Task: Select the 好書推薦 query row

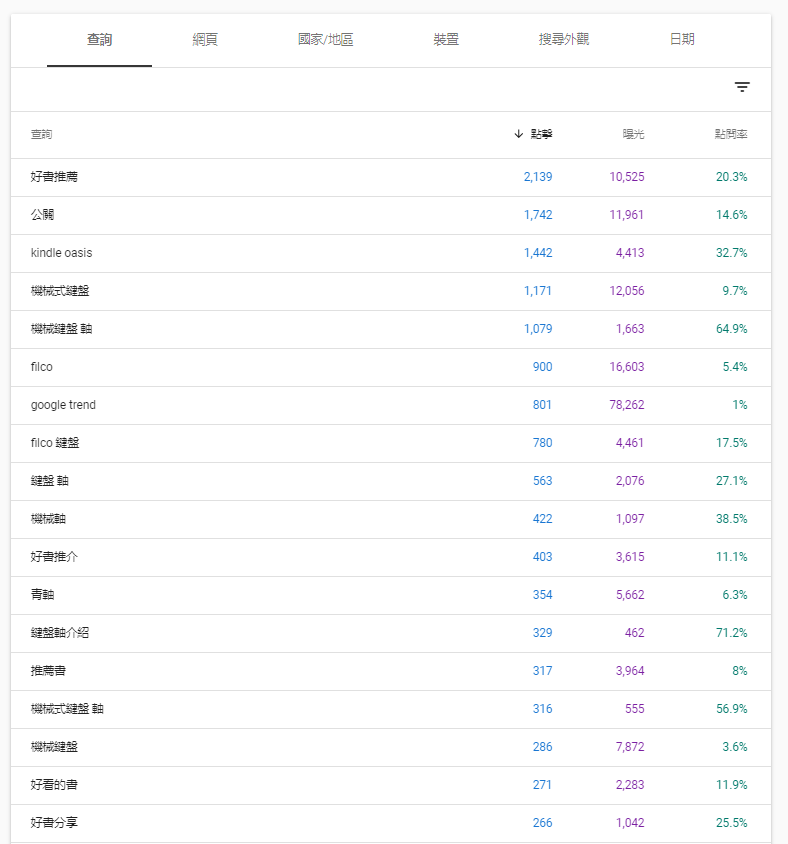Action: coord(54,177)
